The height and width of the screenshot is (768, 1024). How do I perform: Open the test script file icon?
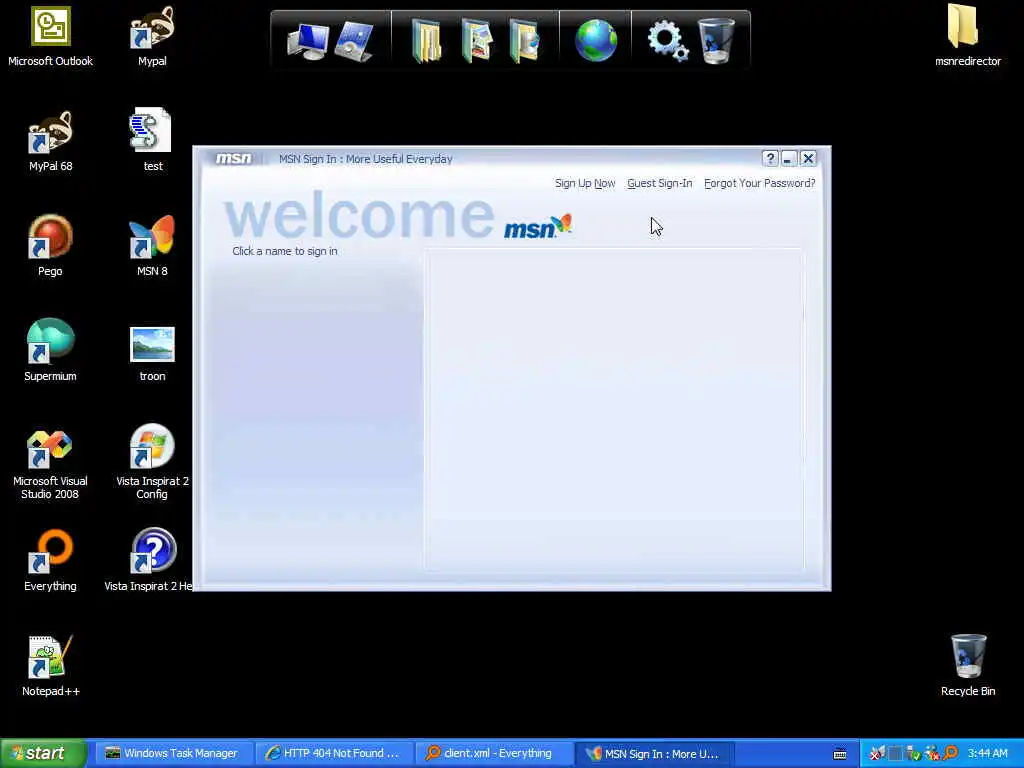152,141
